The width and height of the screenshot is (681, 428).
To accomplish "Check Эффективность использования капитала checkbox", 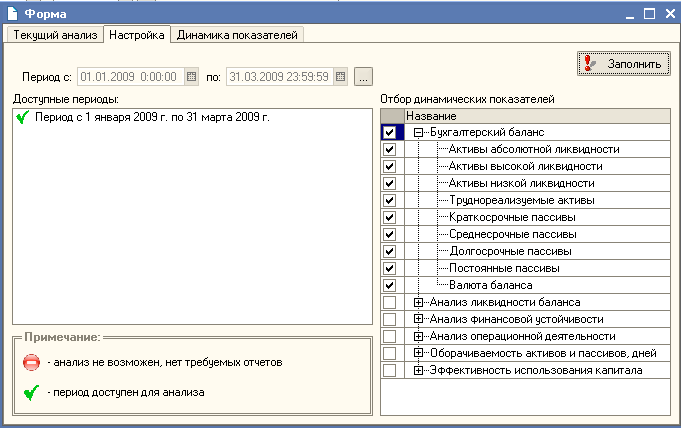I will [390, 370].
